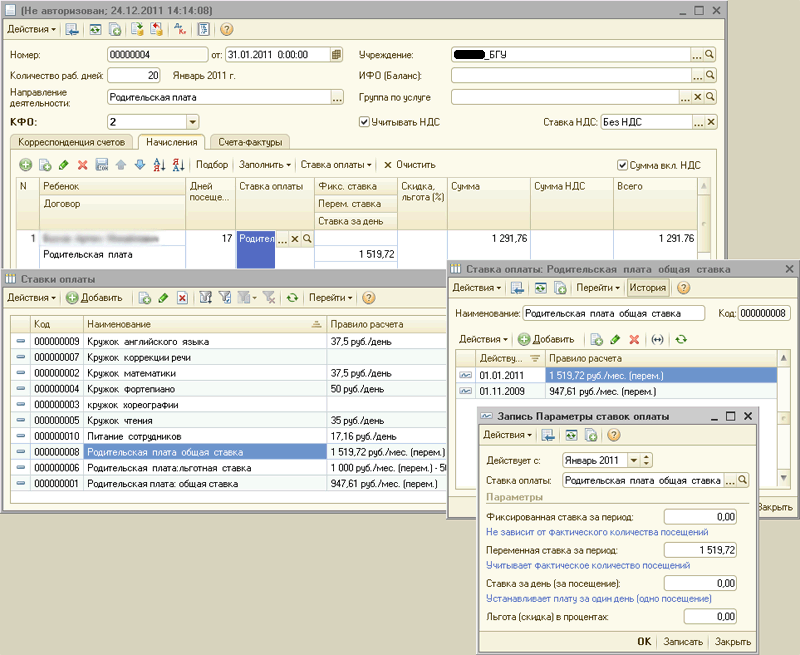This screenshot has height=655, width=800.
Task: Open the calendar picker beside the date field
Action: point(338,54)
